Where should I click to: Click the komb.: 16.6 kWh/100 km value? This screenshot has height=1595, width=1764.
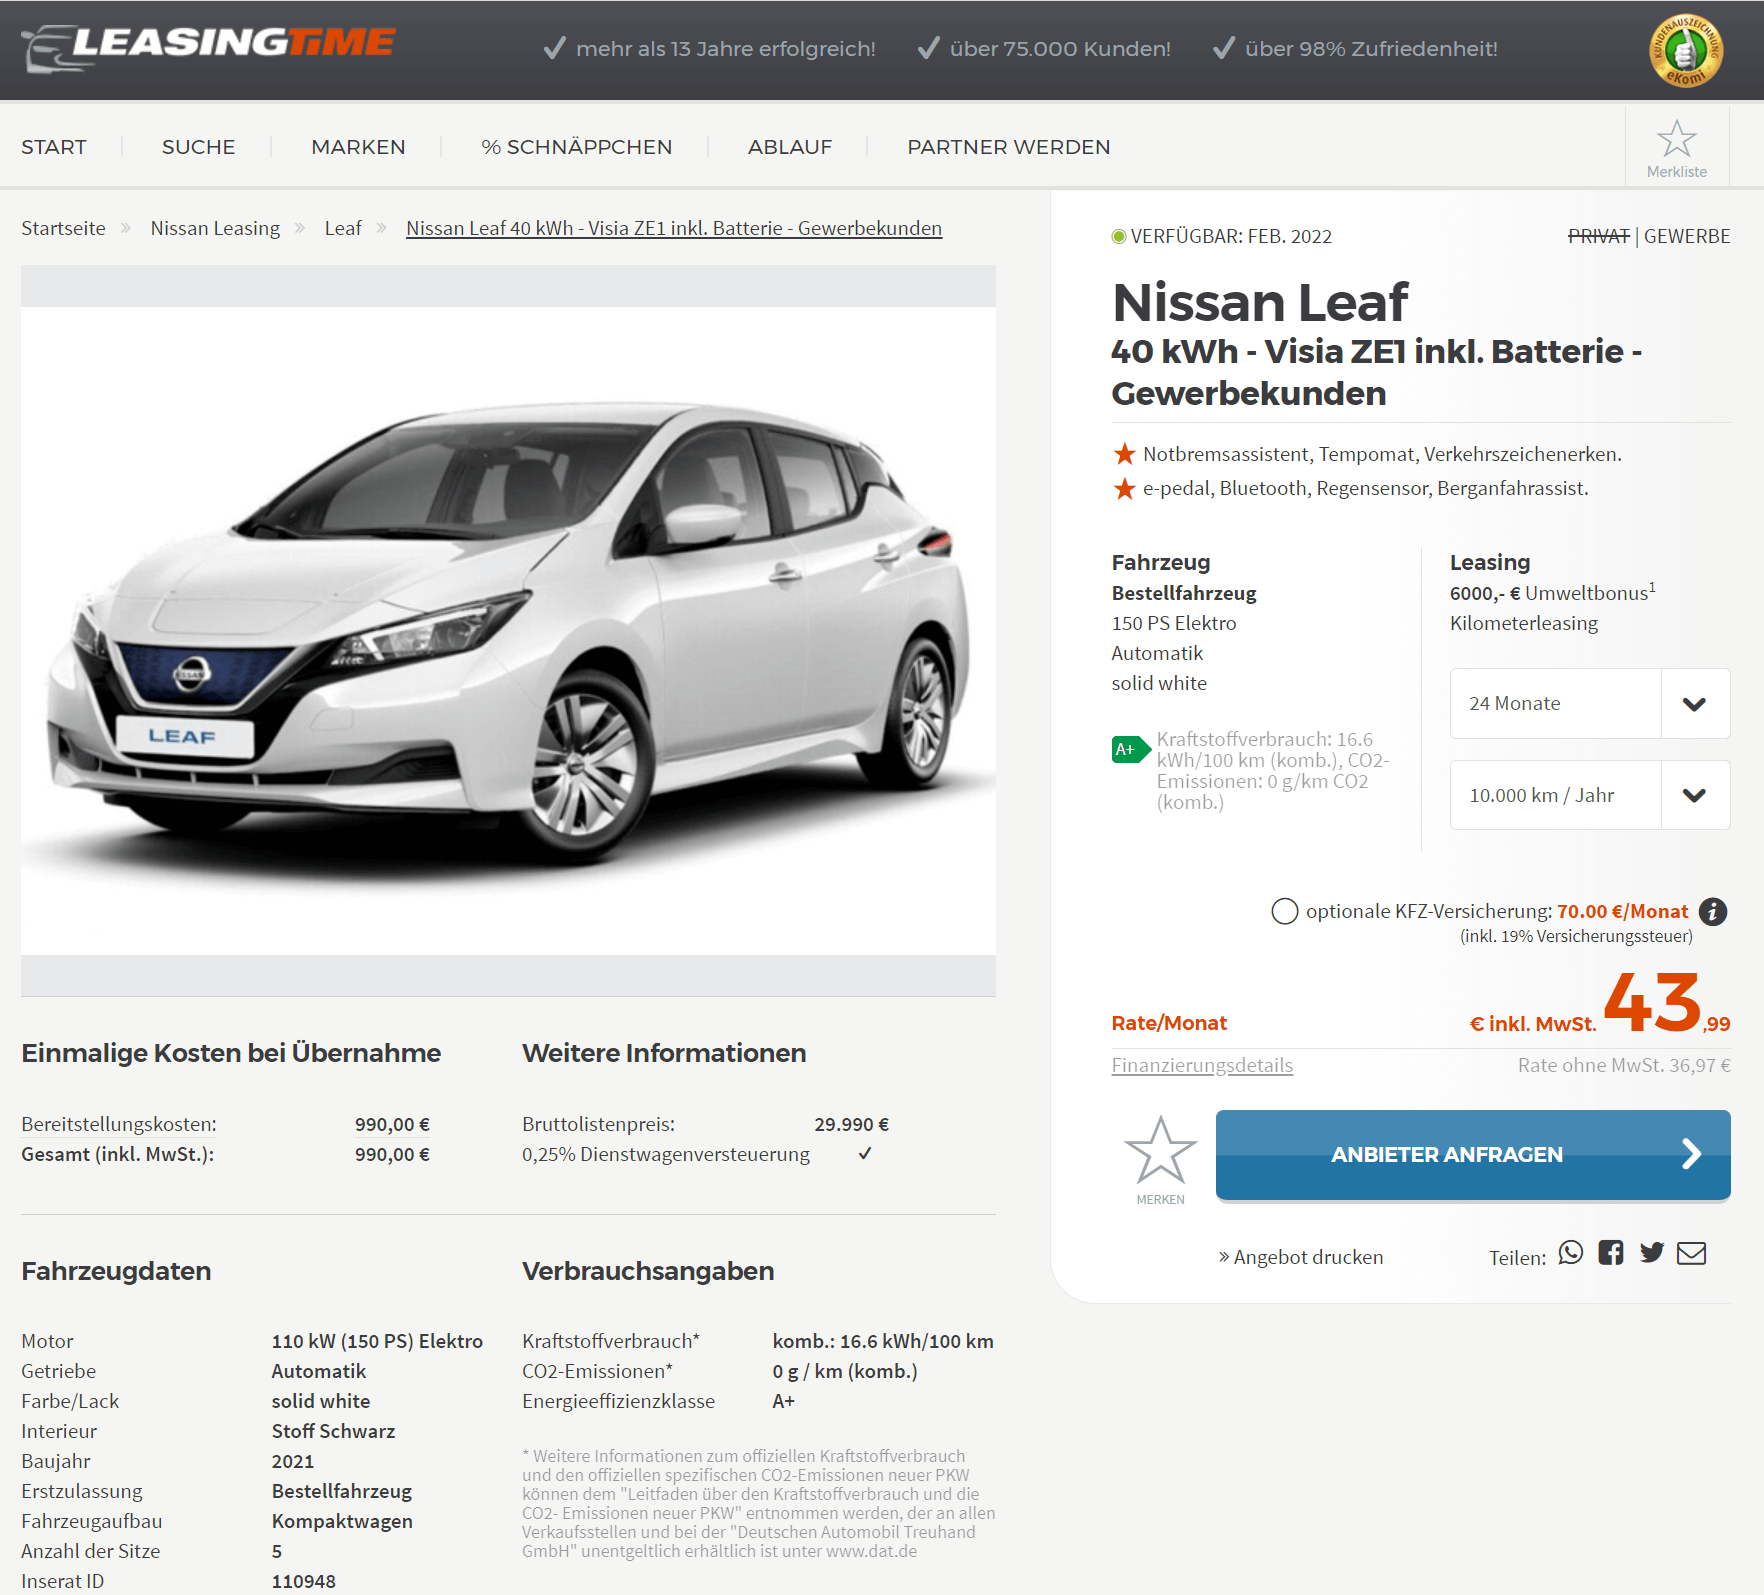pos(883,1341)
